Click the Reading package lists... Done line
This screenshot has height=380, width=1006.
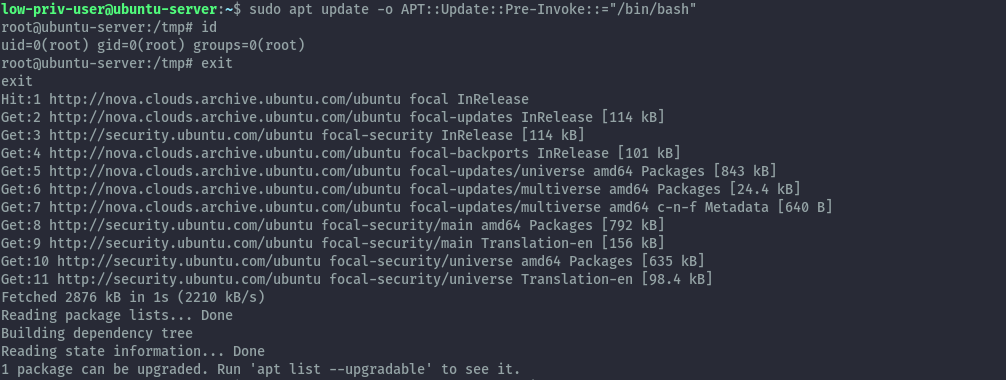tap(117, 315)
